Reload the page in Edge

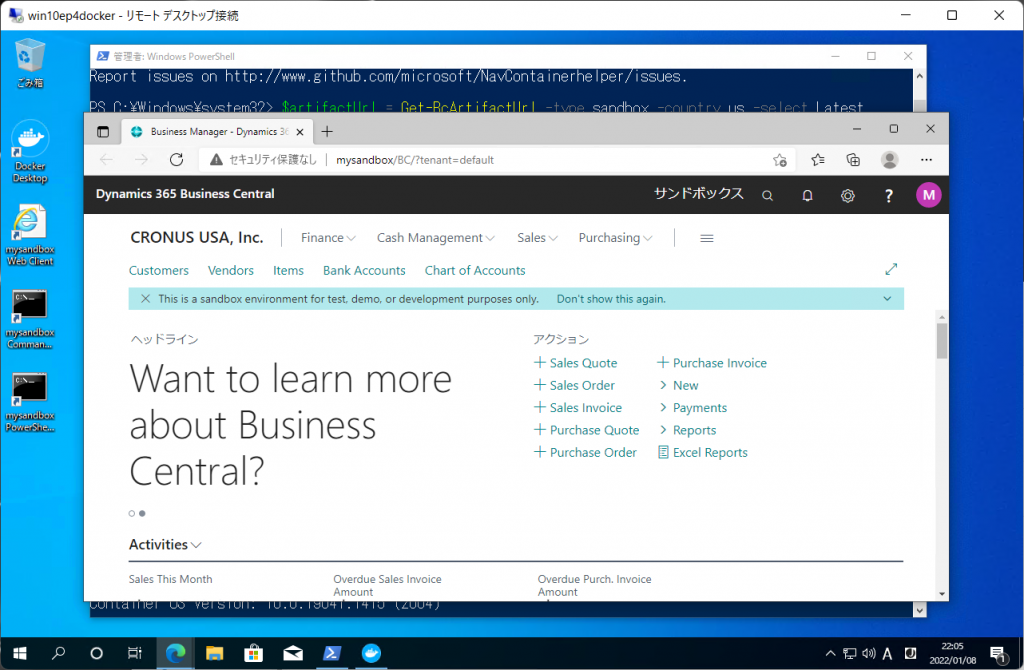176,160
